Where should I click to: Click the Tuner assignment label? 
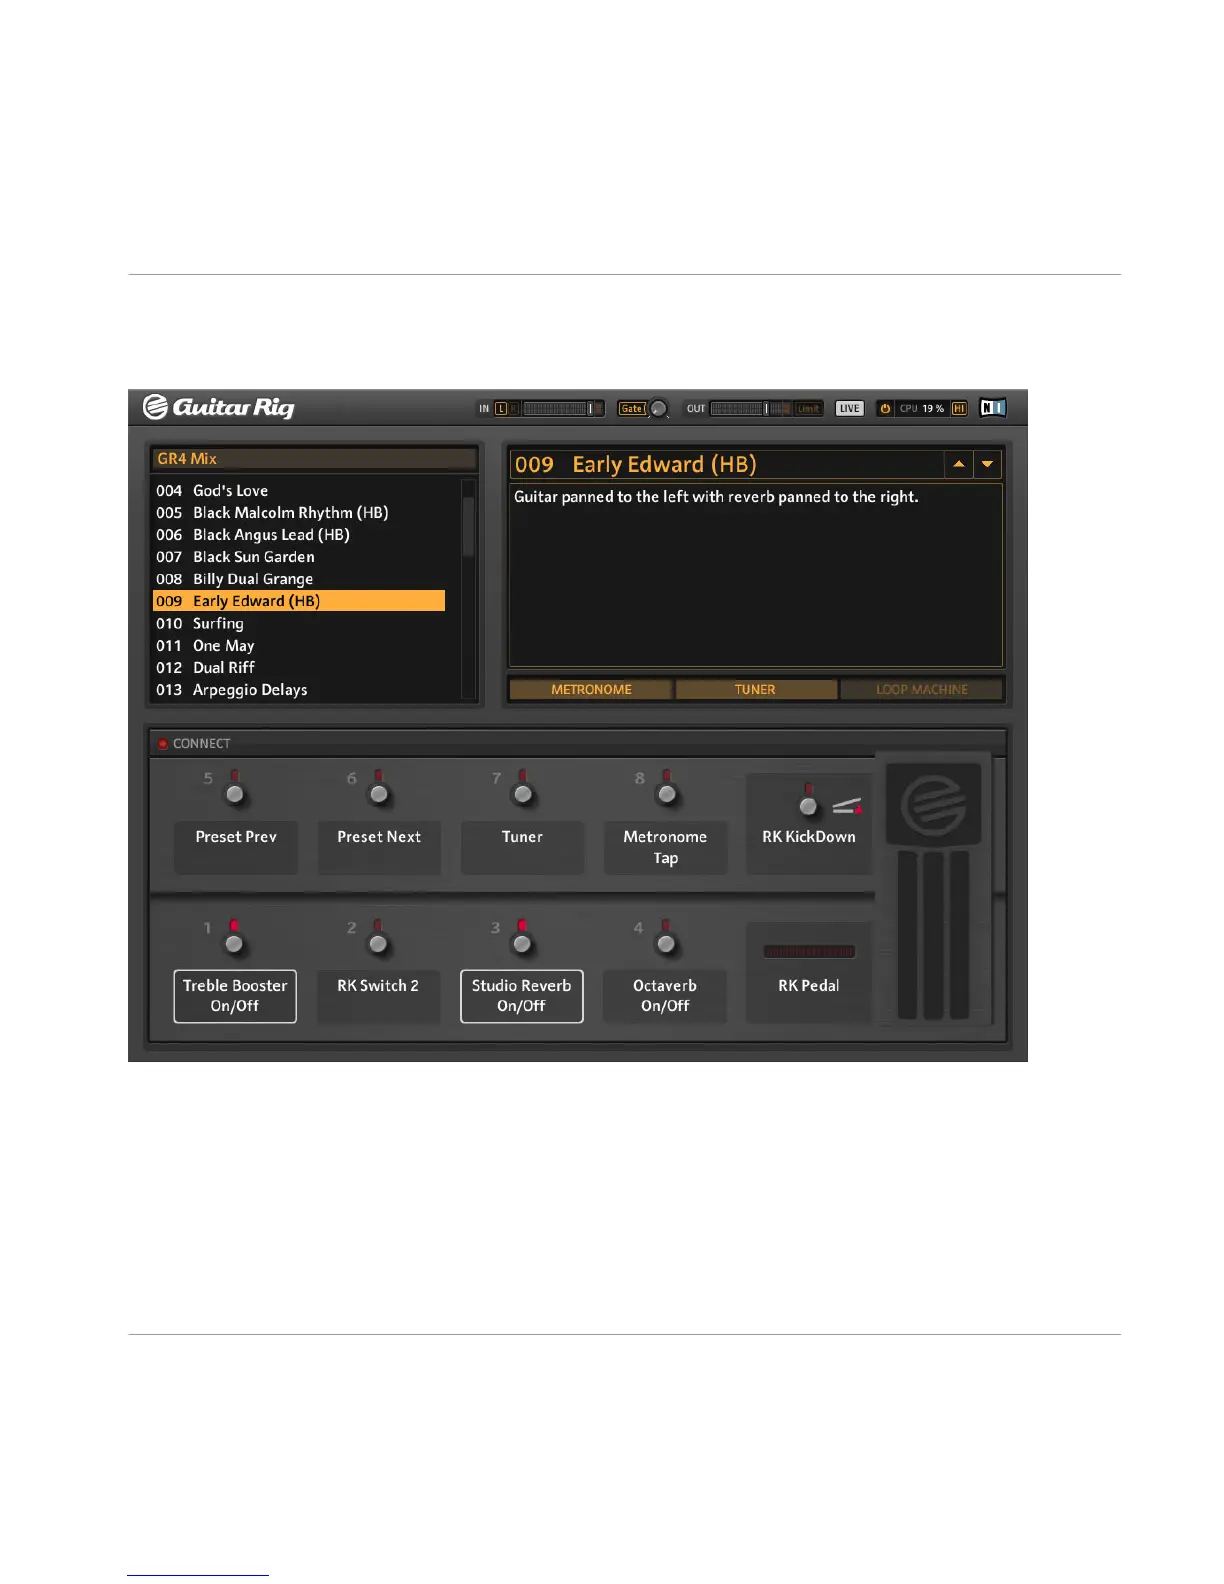point(522,848)
